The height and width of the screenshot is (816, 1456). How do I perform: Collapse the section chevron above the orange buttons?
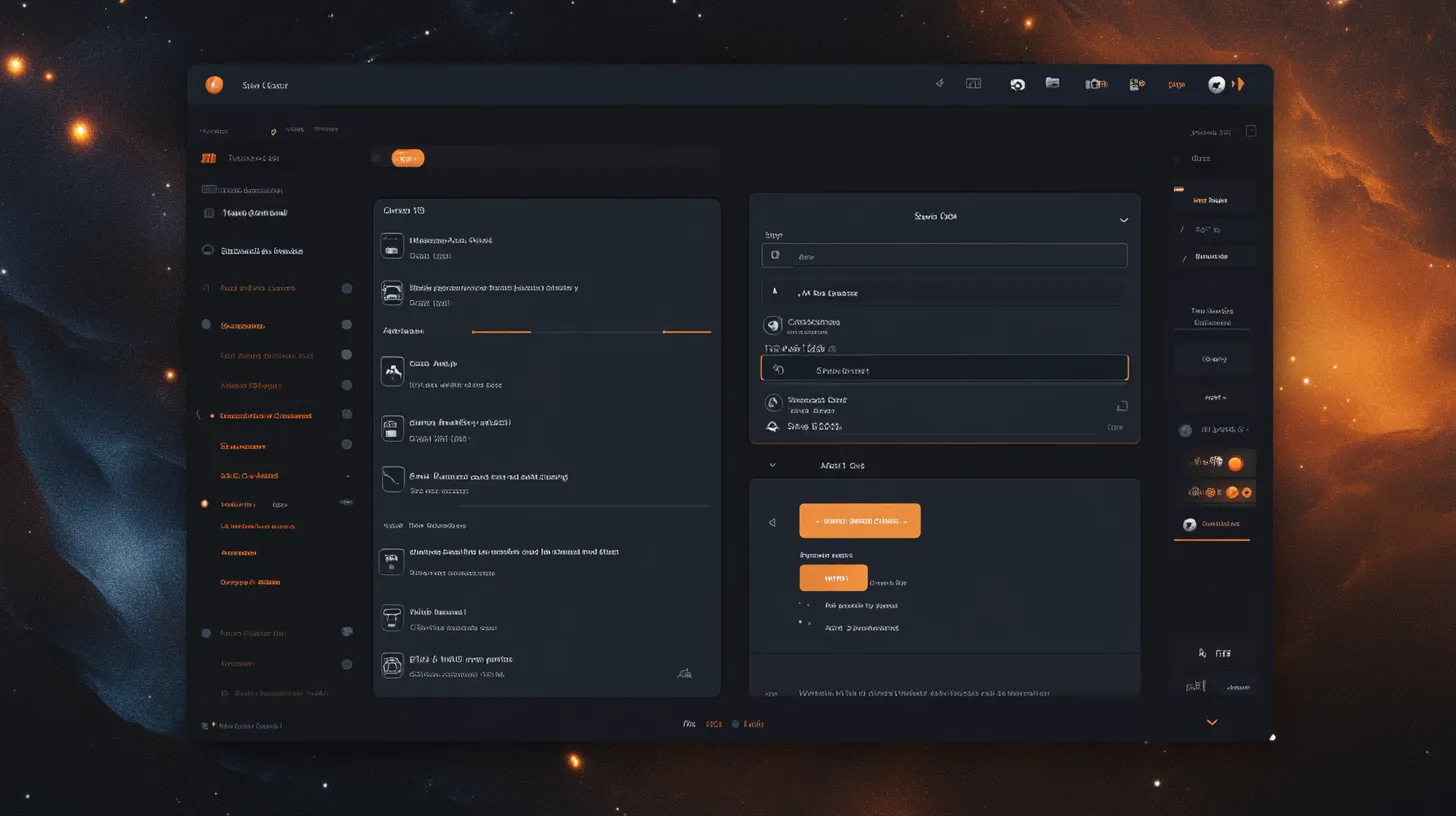tap(772, 465)
